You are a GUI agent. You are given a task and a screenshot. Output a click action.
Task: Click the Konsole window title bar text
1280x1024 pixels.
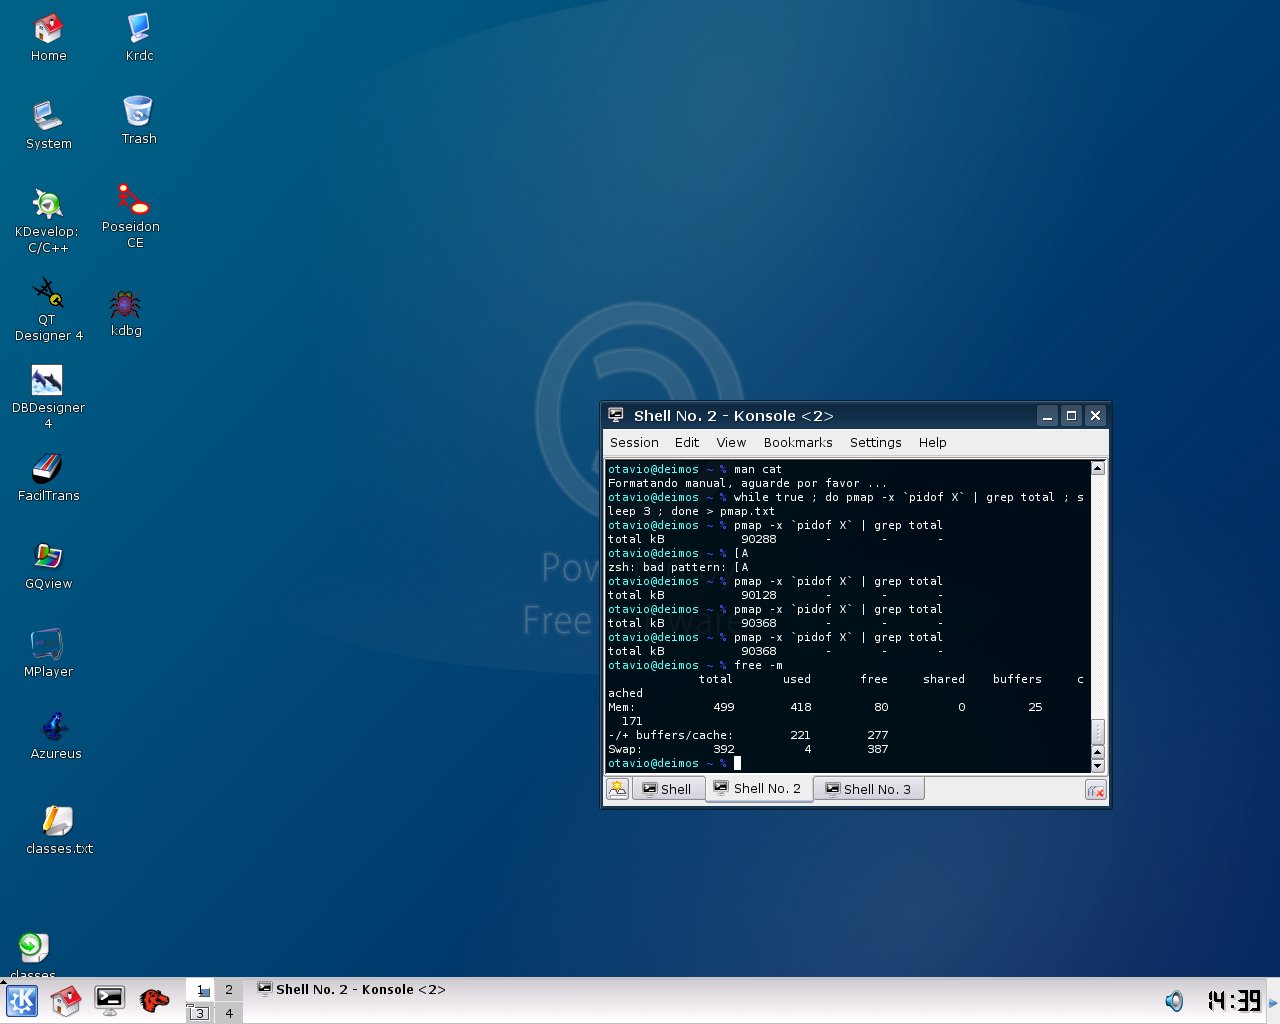click(733, 415)
